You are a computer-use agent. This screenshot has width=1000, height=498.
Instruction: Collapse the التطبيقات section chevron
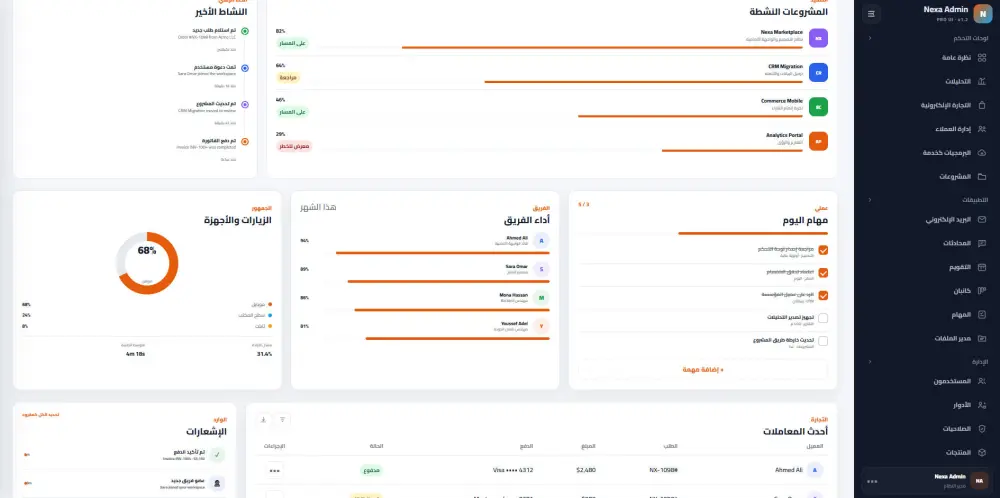click(870, 200)
